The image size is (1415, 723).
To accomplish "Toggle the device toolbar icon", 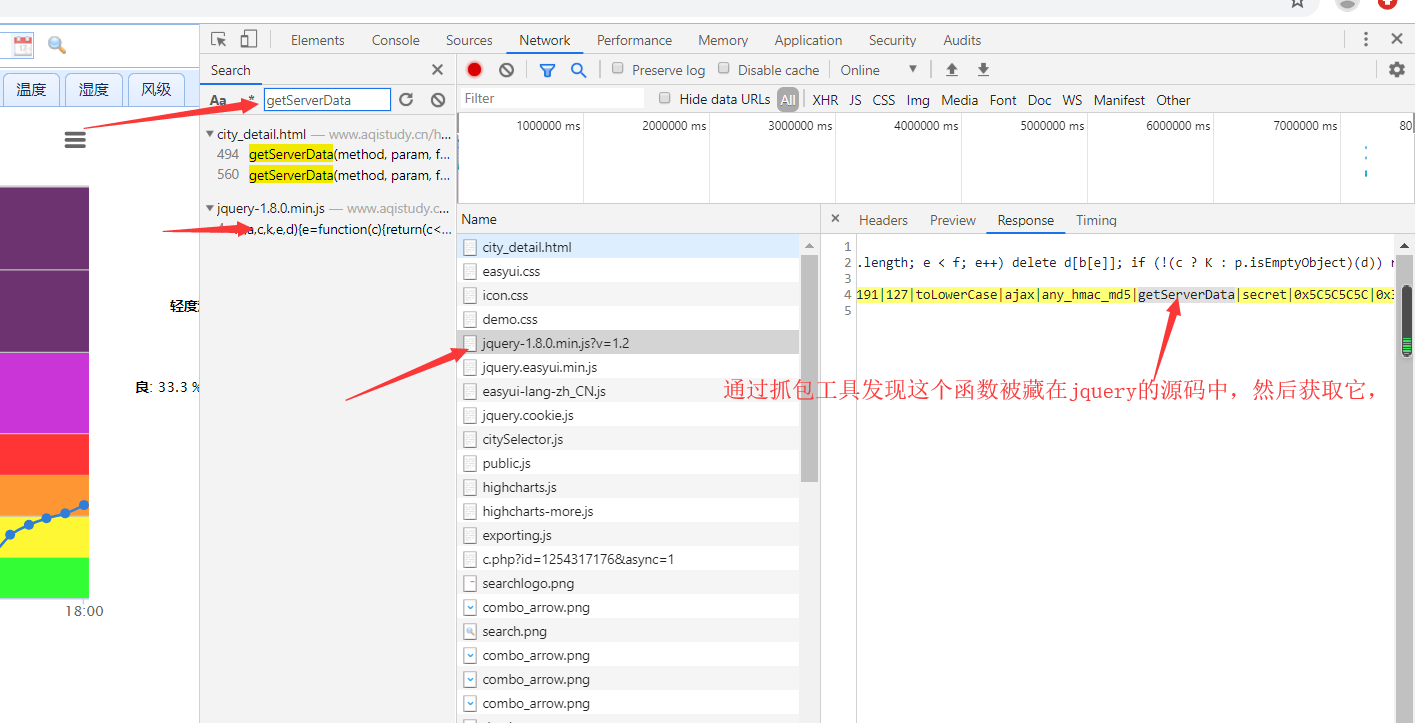I will click(248, 40).
